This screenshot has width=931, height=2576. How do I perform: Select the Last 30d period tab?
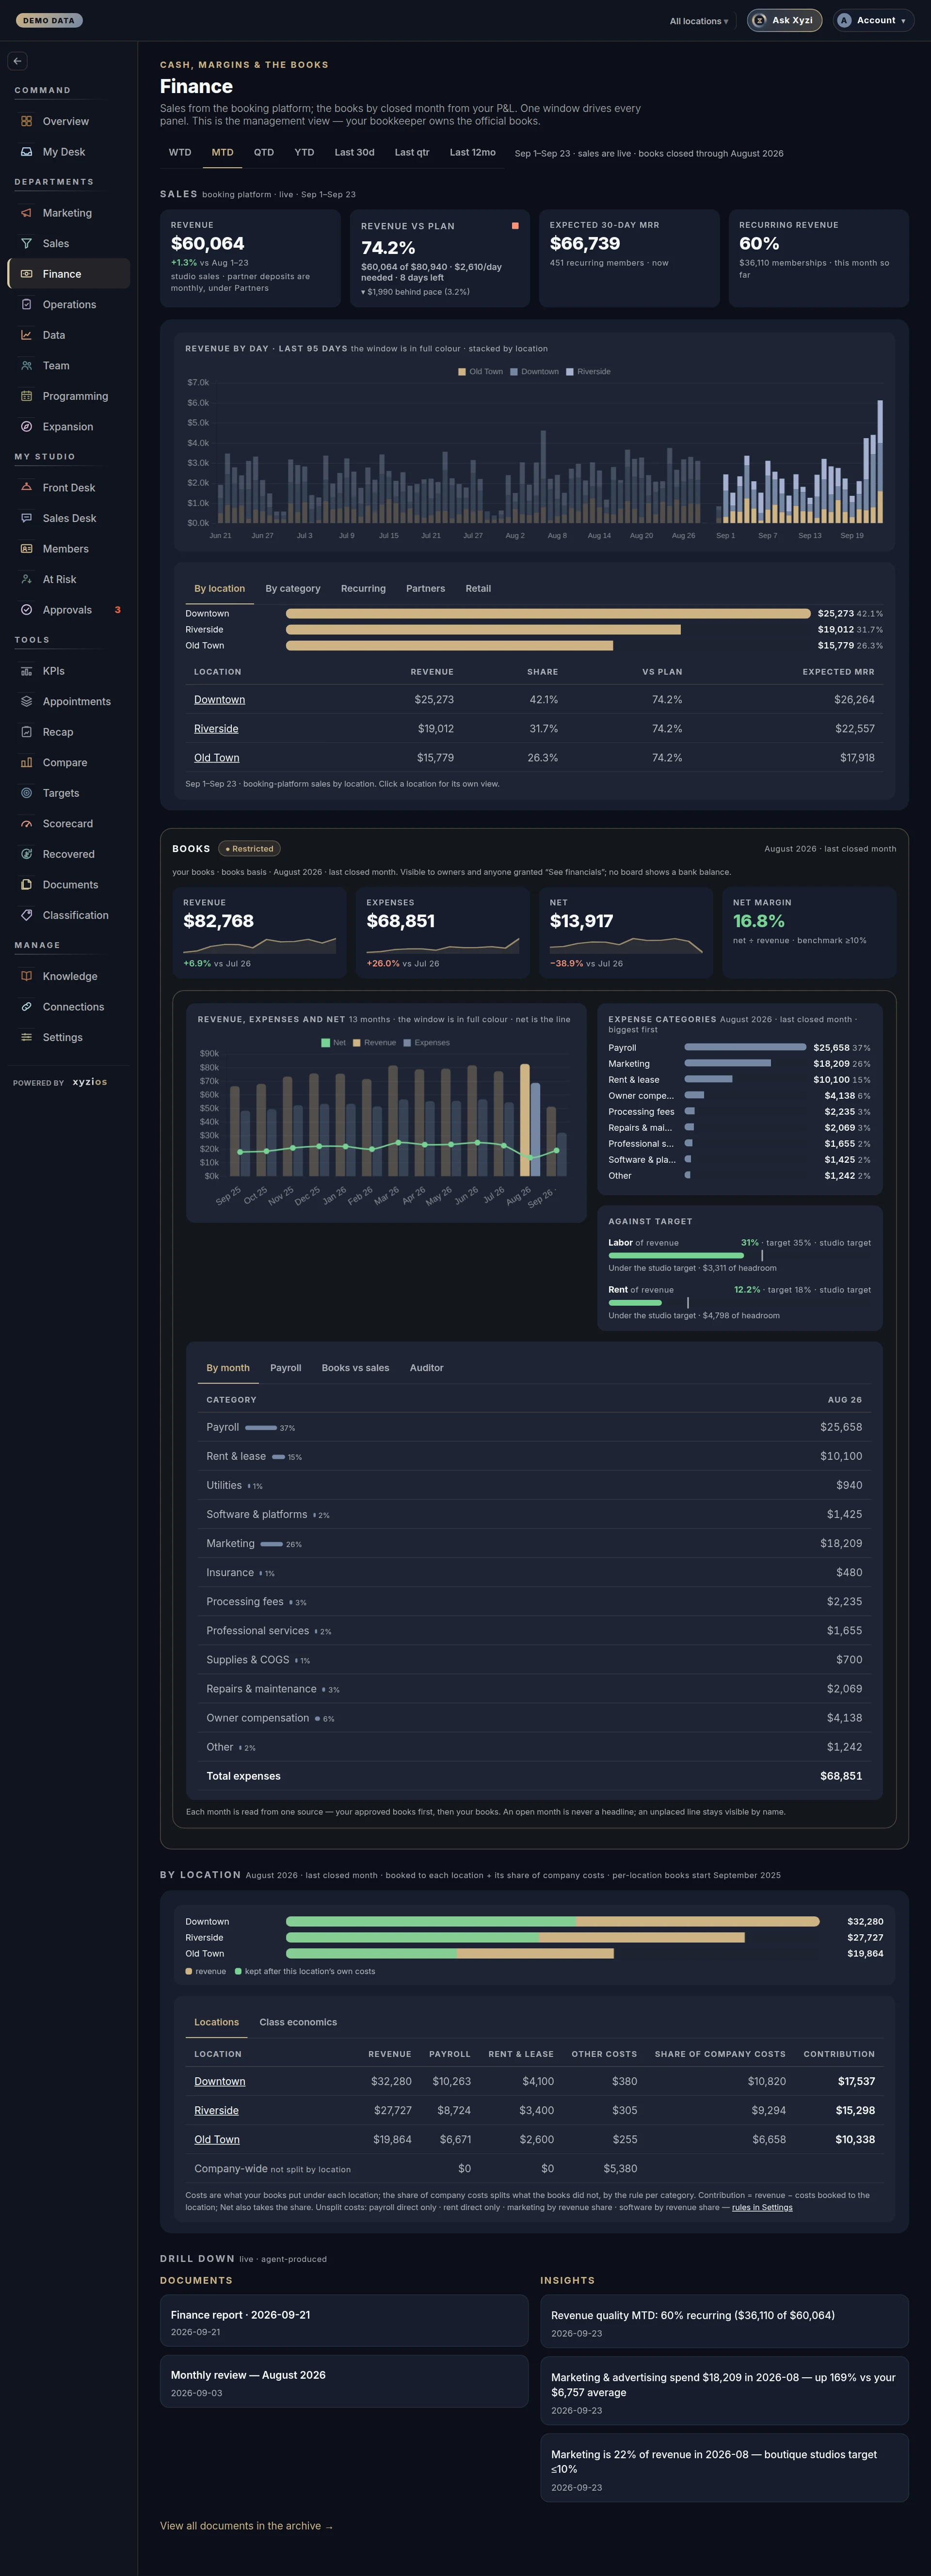point(354,153)
